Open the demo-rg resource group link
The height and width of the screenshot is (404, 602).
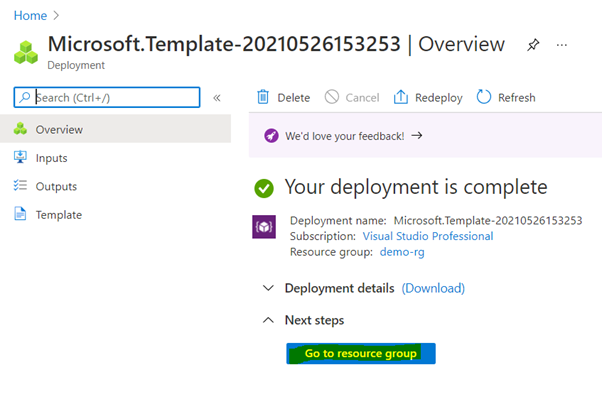(x=402, y=252)
